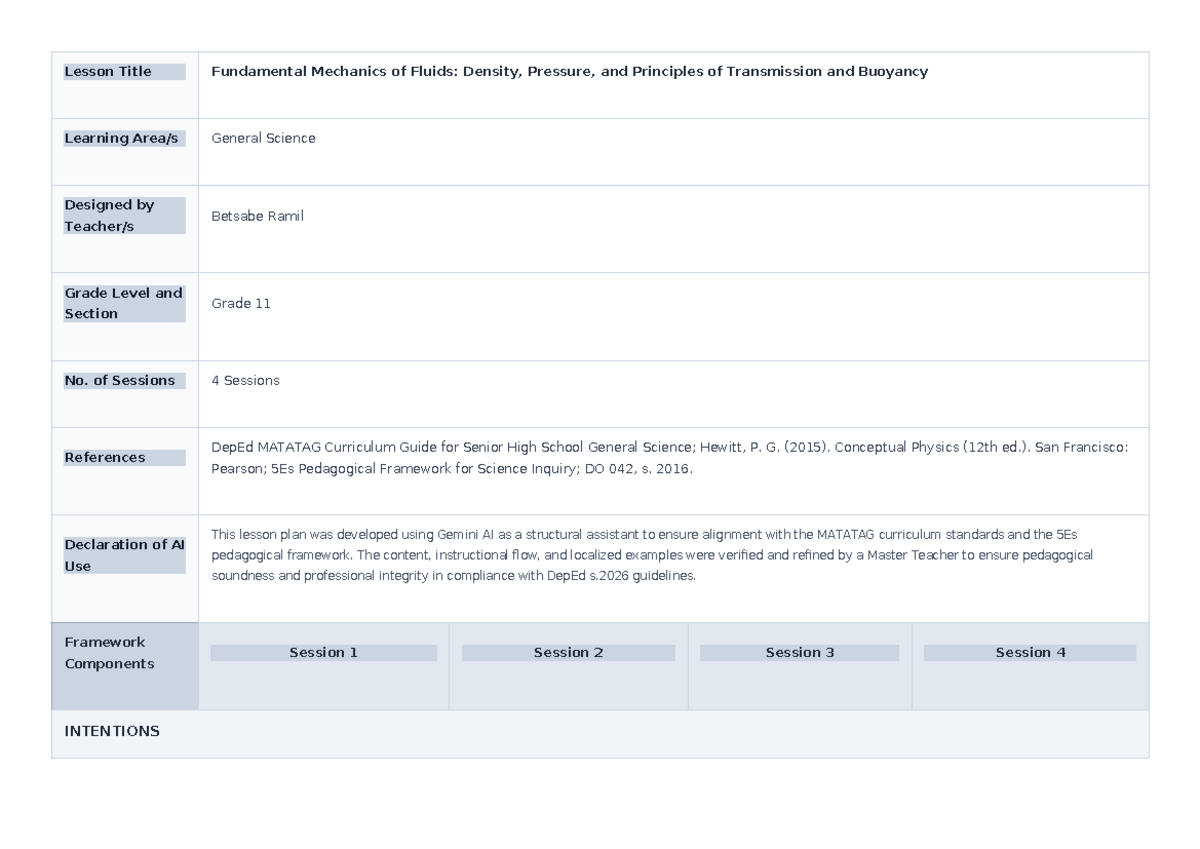
Task: Click the References label cell
Action: coord(125,458)
